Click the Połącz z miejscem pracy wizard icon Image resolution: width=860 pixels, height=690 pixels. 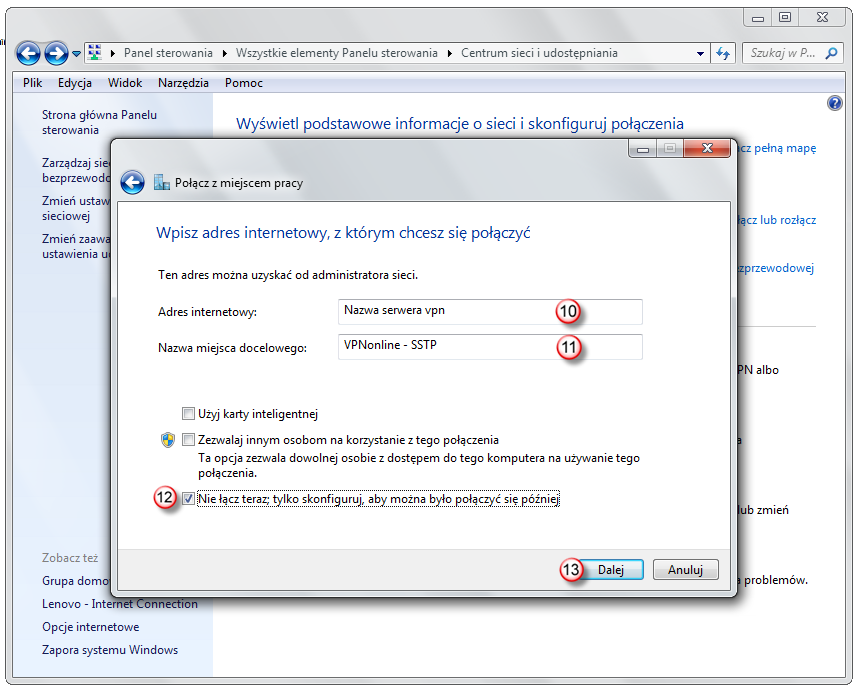click(x=161, y=182)
